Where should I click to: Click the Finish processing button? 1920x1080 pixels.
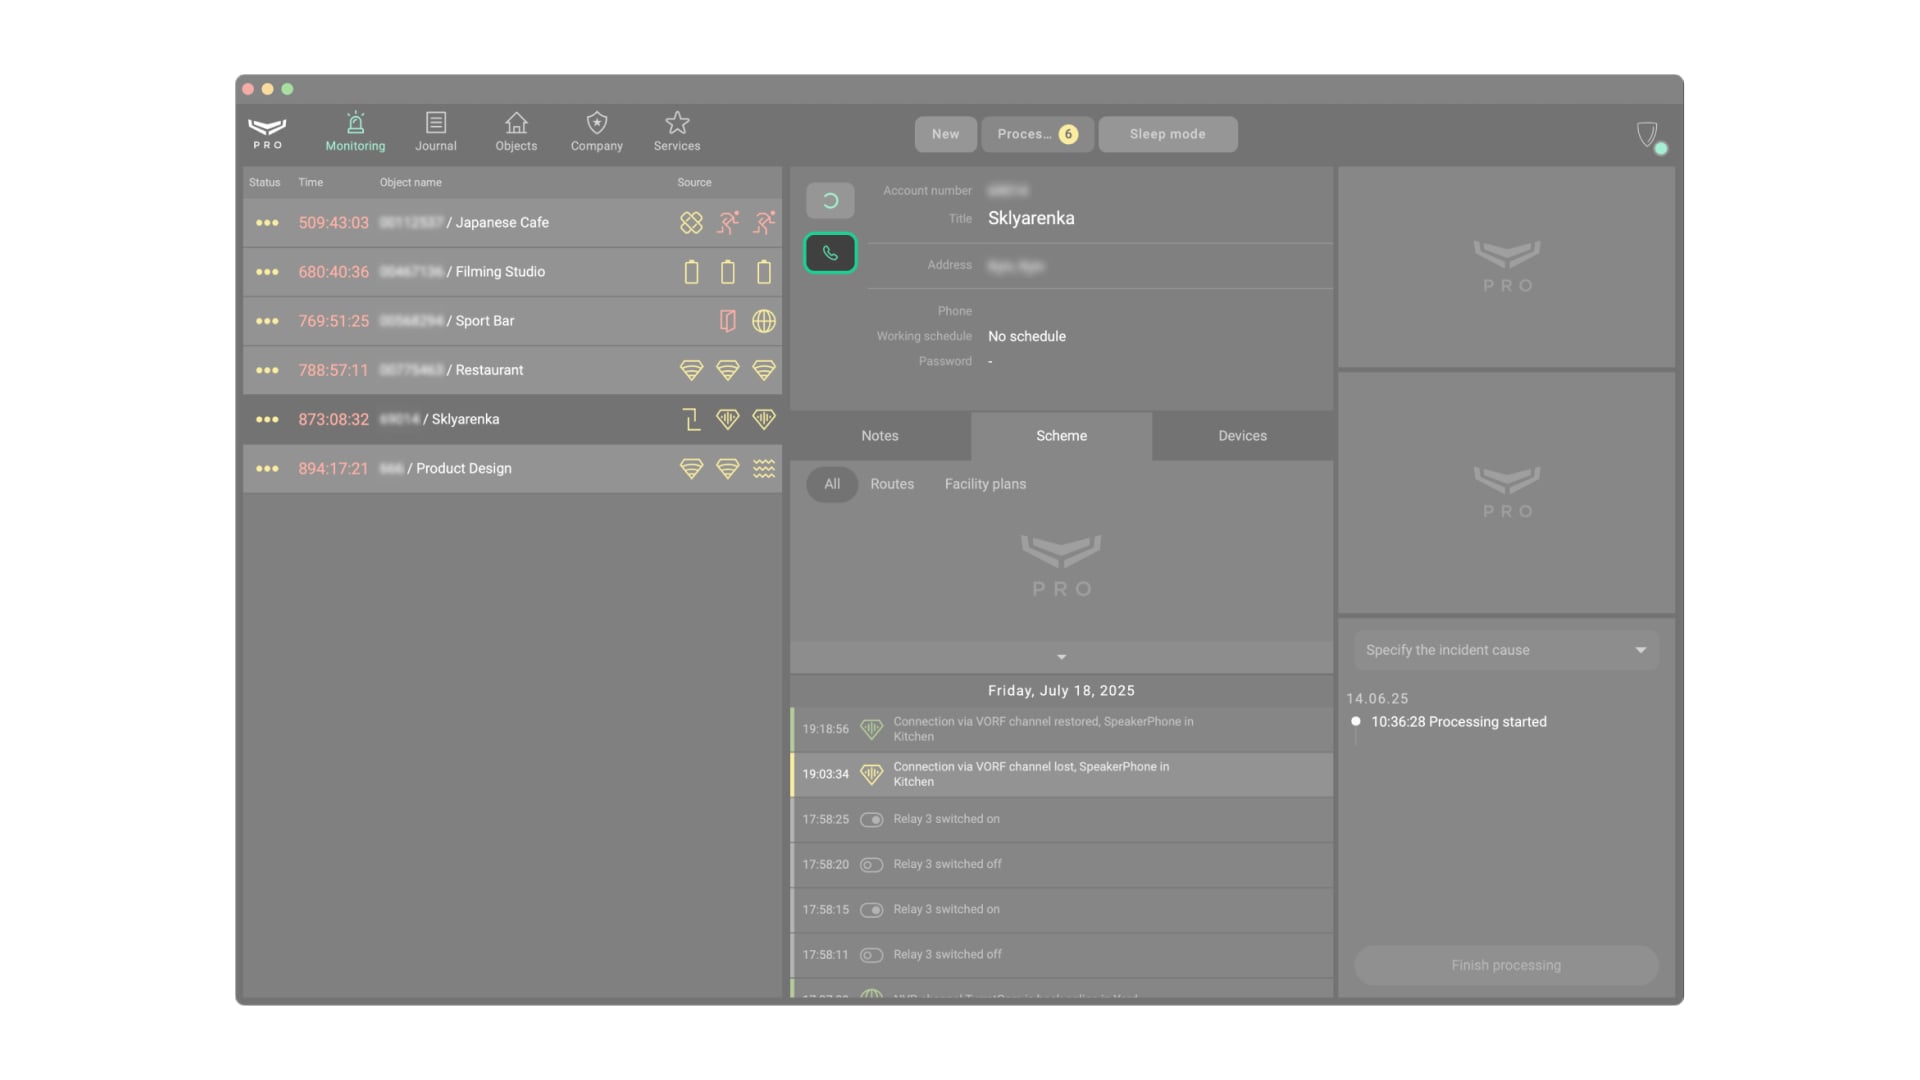point(1506,965)
